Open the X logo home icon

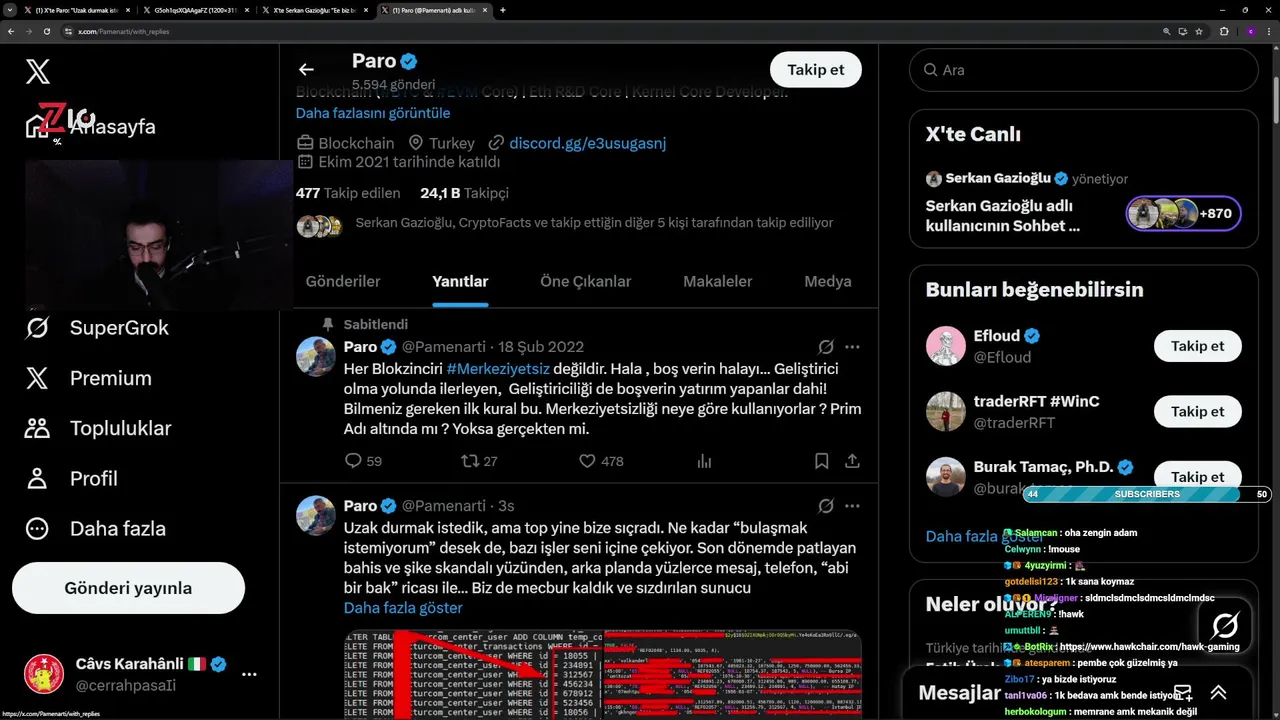tap(37, 71)
